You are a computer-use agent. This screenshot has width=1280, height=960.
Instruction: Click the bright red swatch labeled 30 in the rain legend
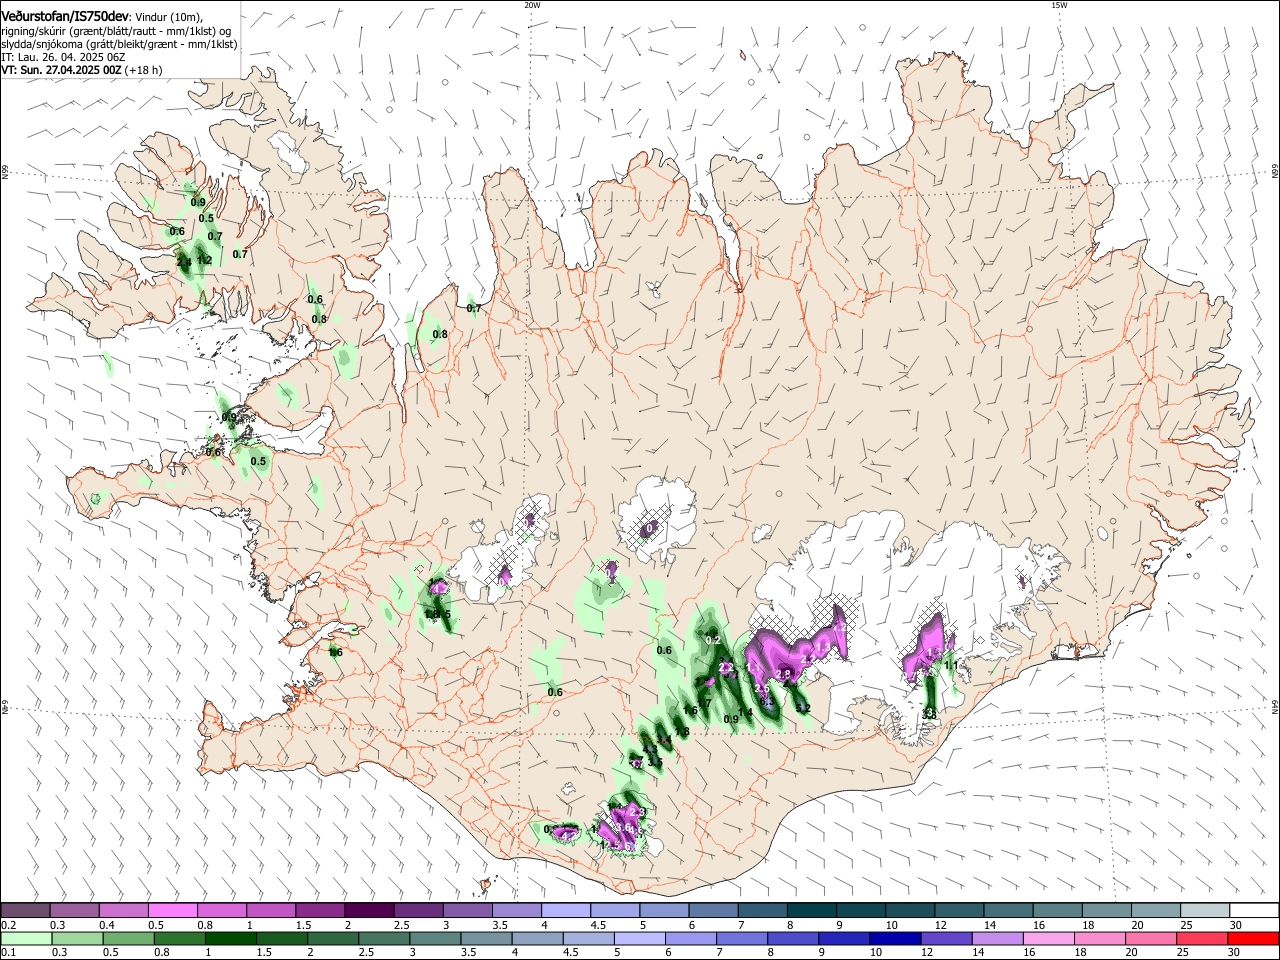click(x=1254, y=939)
